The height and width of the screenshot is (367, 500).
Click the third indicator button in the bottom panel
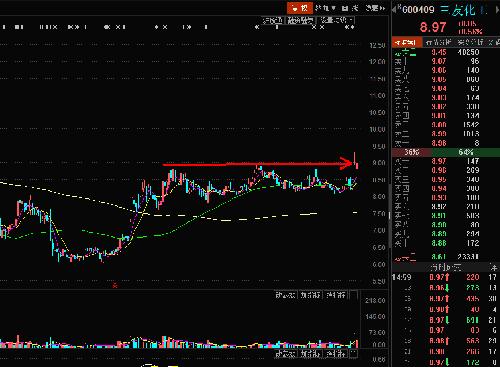[336, 354]
